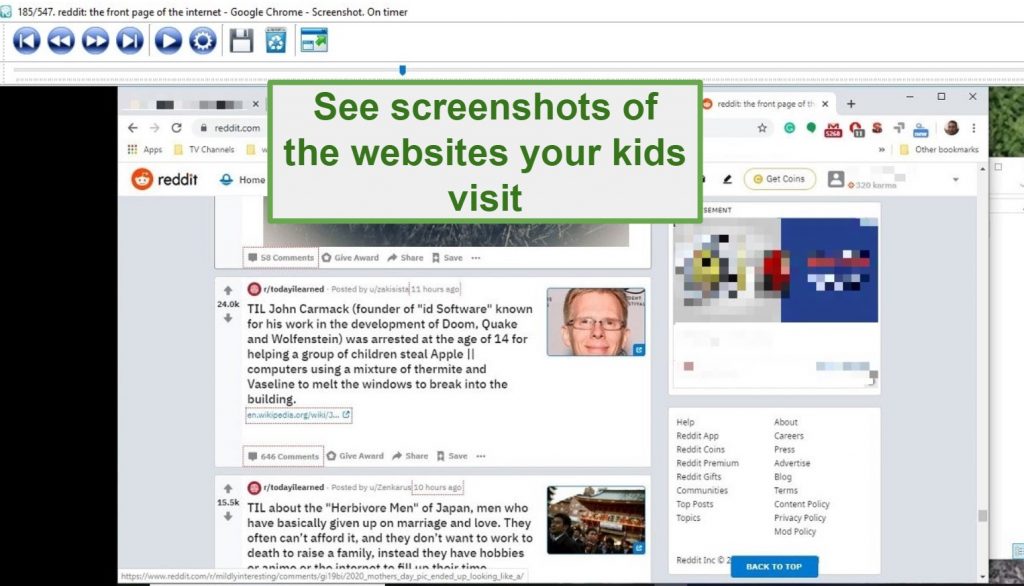
Task: Close the reddit front page tab
Action: coord(825,104)
